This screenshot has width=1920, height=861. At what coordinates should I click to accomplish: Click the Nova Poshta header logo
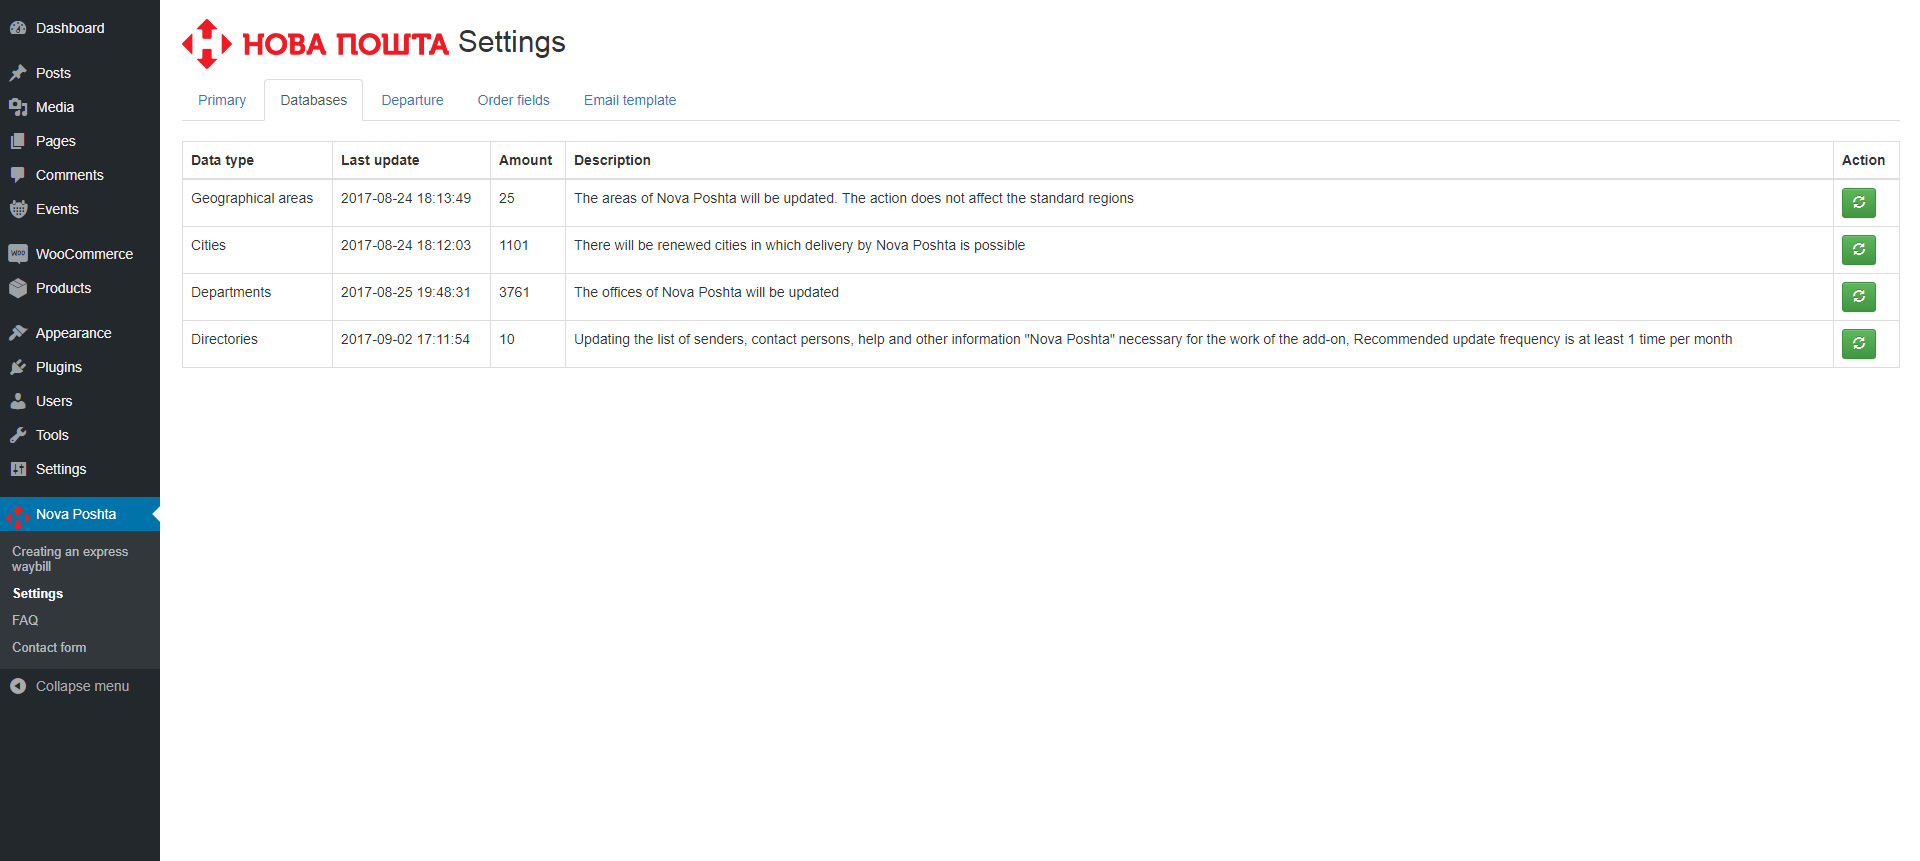[x=315, y=44]
